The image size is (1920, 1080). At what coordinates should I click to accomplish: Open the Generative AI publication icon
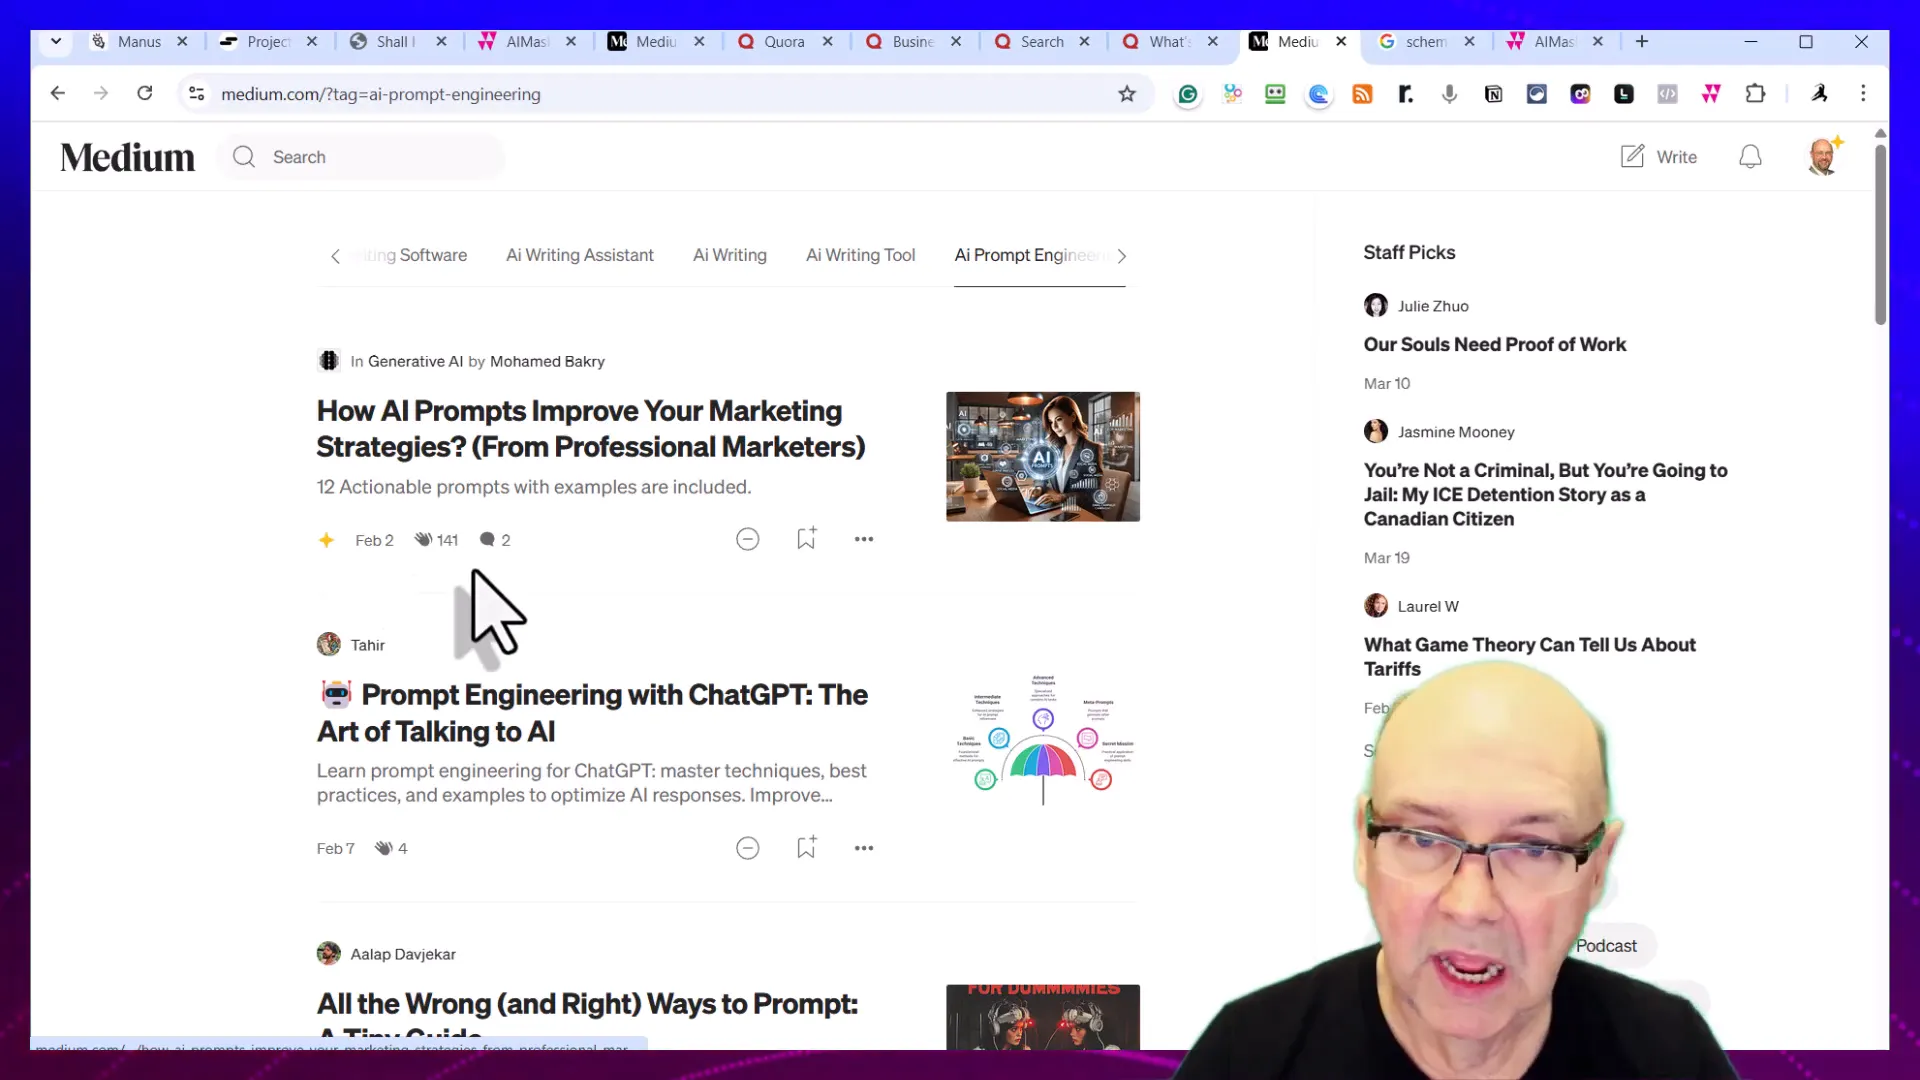328,361
